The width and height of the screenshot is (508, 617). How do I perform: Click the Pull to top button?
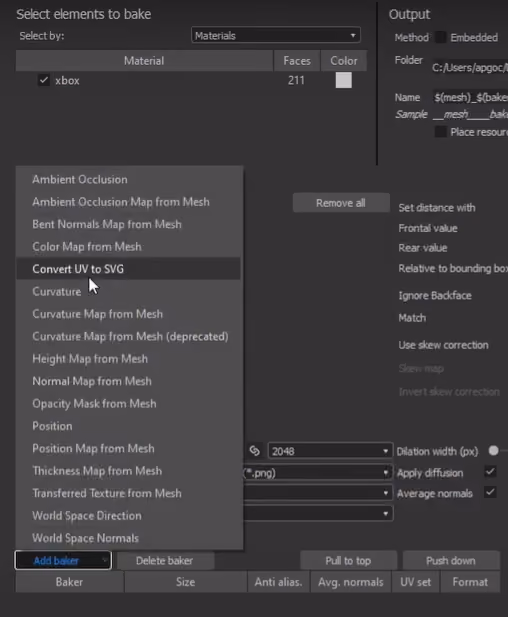point(348,560)
